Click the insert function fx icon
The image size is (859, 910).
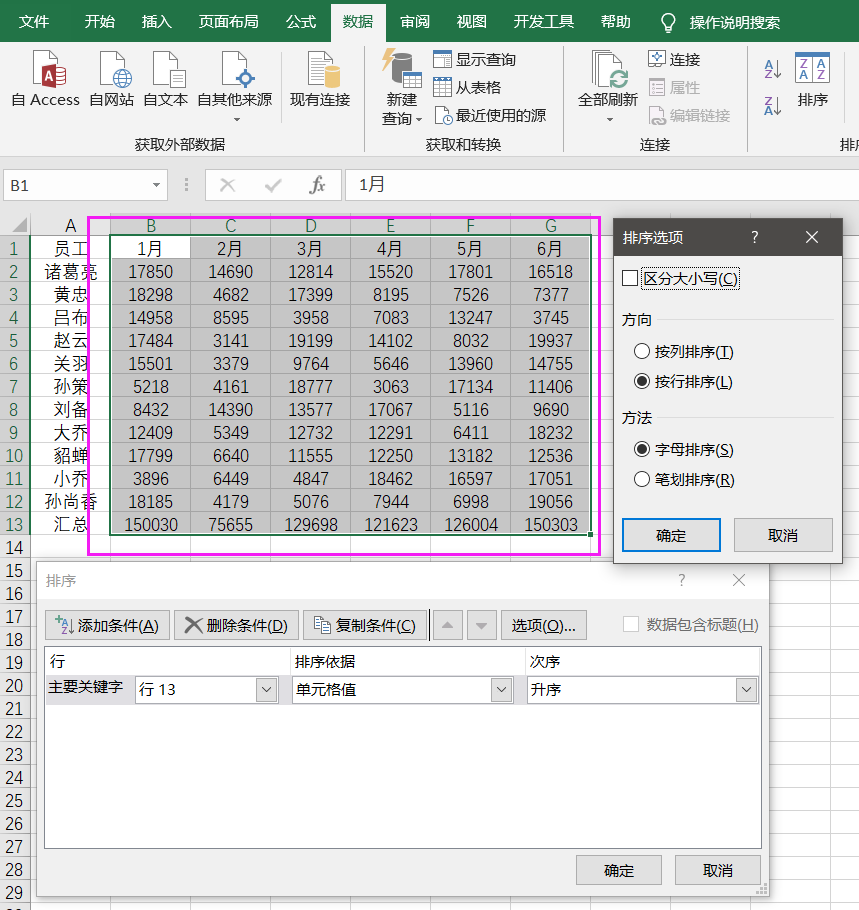pyautogui.click(x=317, y=185)
